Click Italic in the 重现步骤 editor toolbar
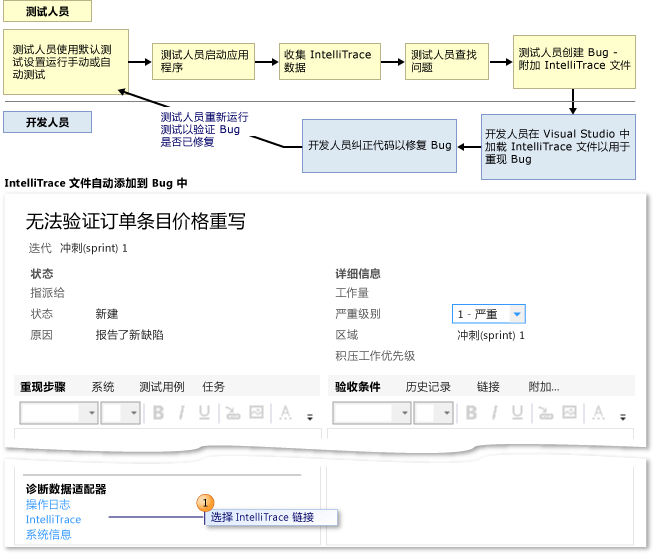Image resolution: width=655 pixels, height=555 pixels. coord(181,413)
